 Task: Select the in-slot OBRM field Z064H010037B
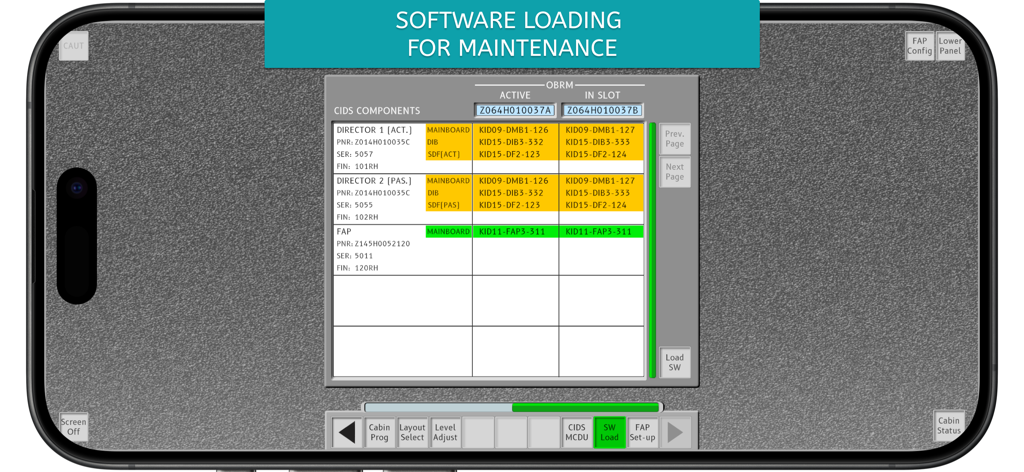(602, 111)
